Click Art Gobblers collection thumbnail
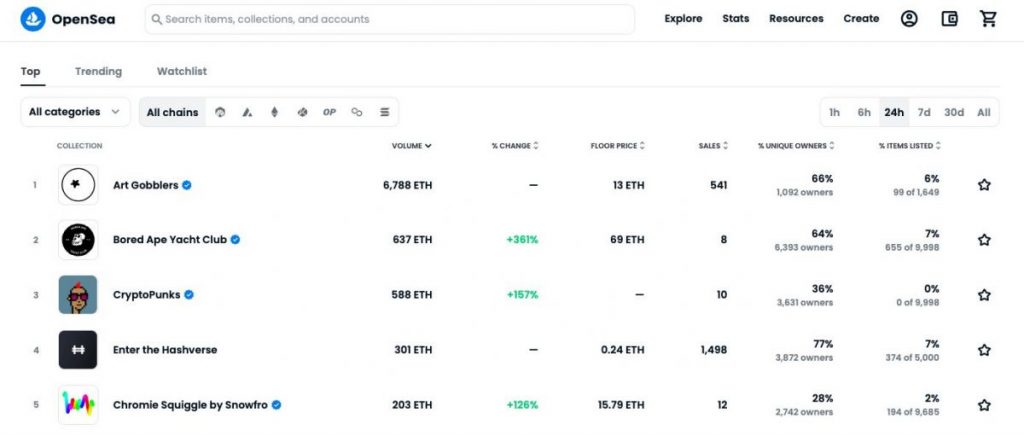The image size is (1024, 435). [78, 185]
